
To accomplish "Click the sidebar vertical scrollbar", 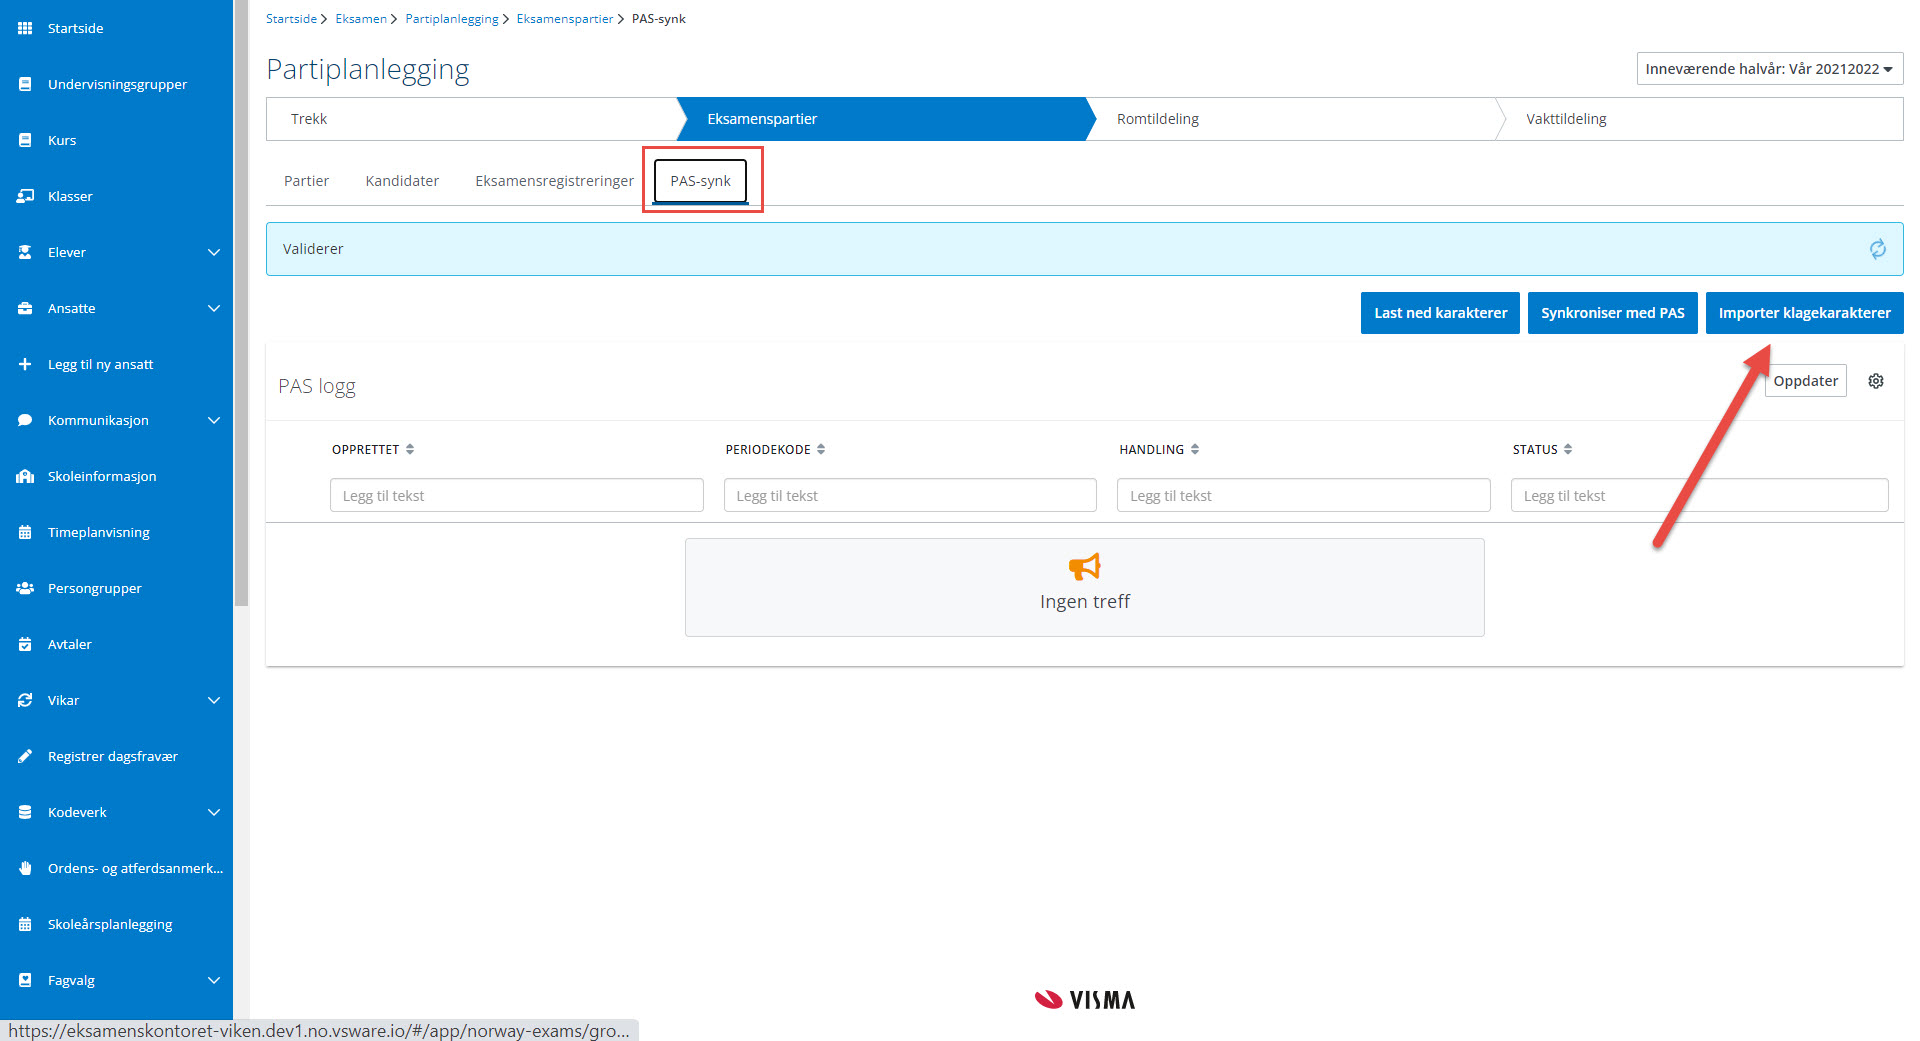I will tap(241, 303).
